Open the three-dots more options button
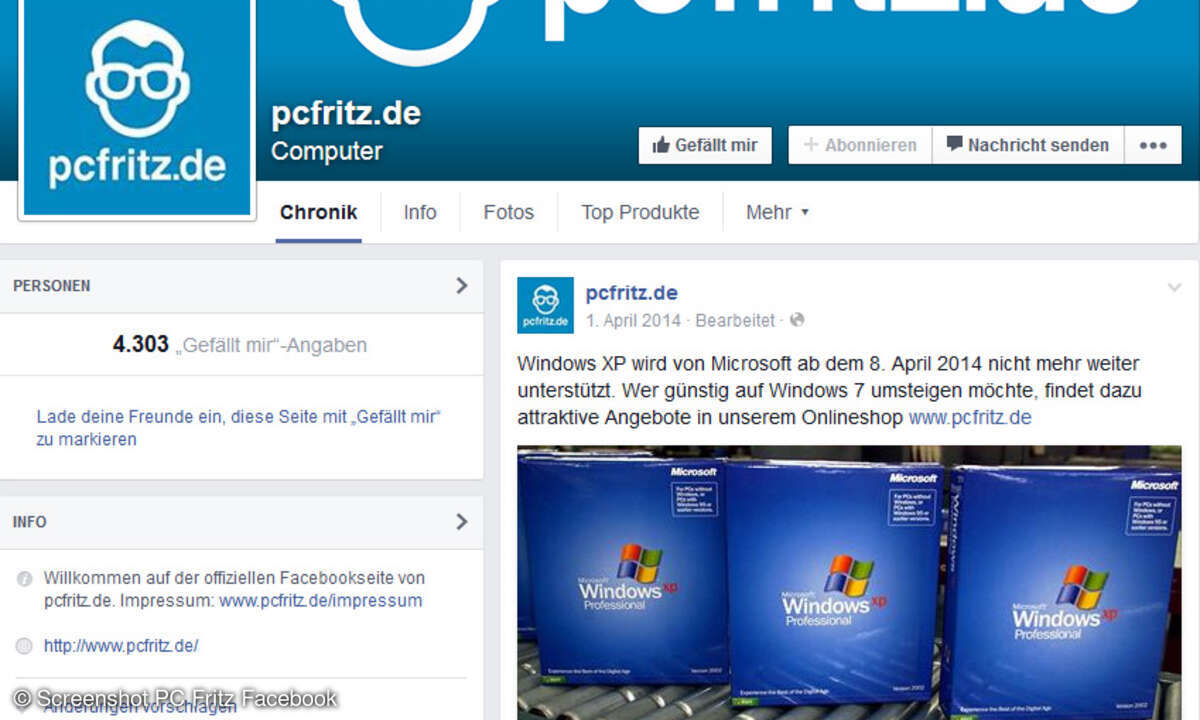This screenshot has width=1200, height=720. 1153,145
